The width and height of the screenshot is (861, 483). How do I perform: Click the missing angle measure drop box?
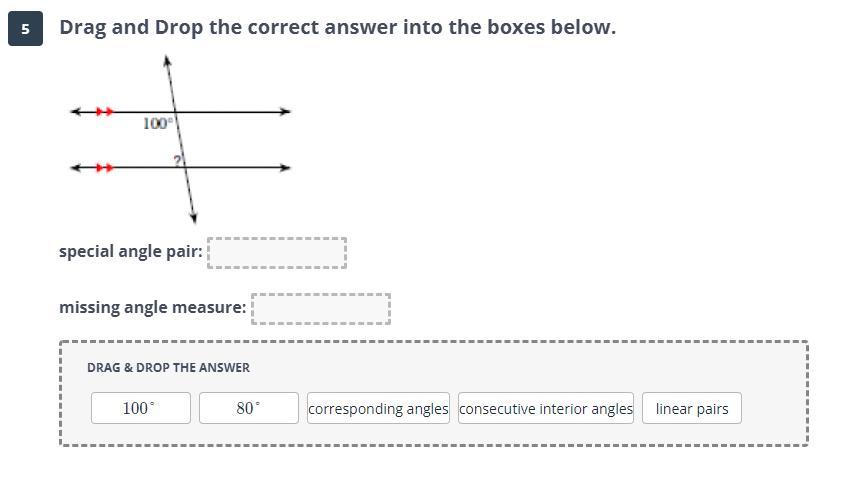pos(320,309)
